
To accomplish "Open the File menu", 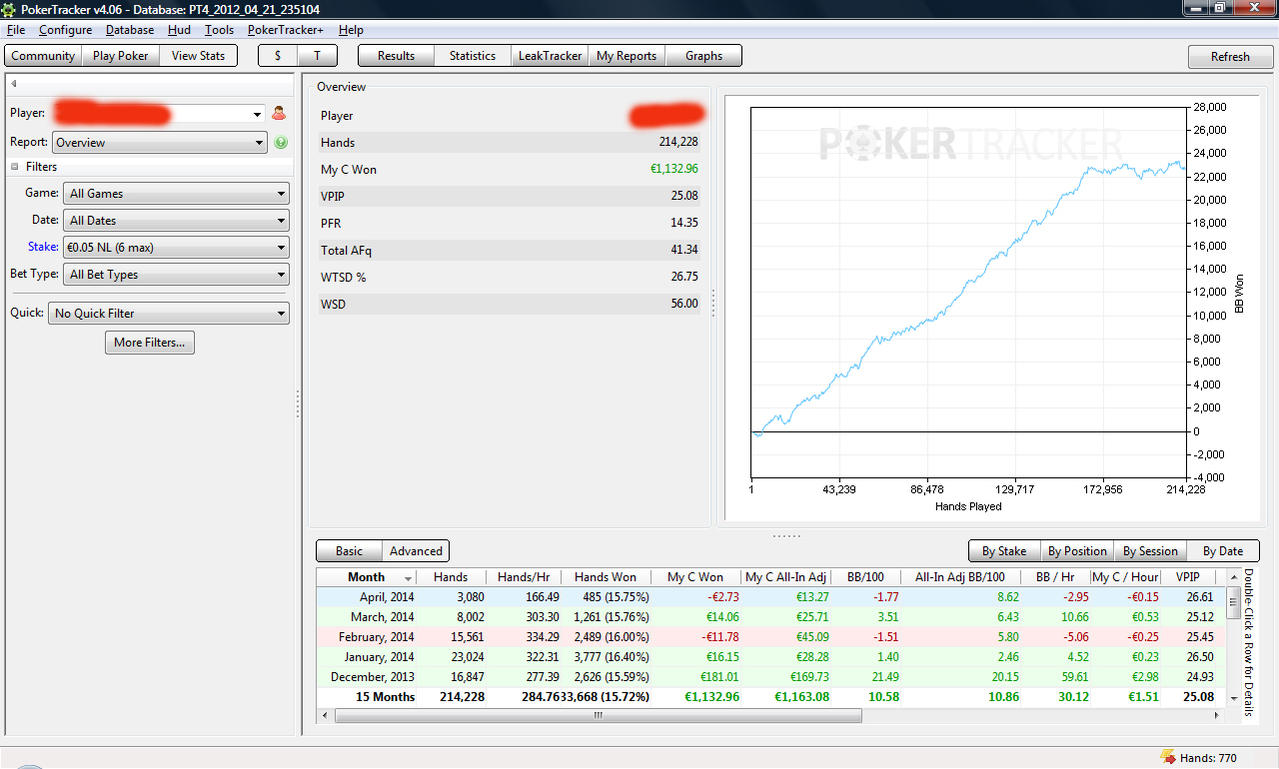I will [16, 30].
